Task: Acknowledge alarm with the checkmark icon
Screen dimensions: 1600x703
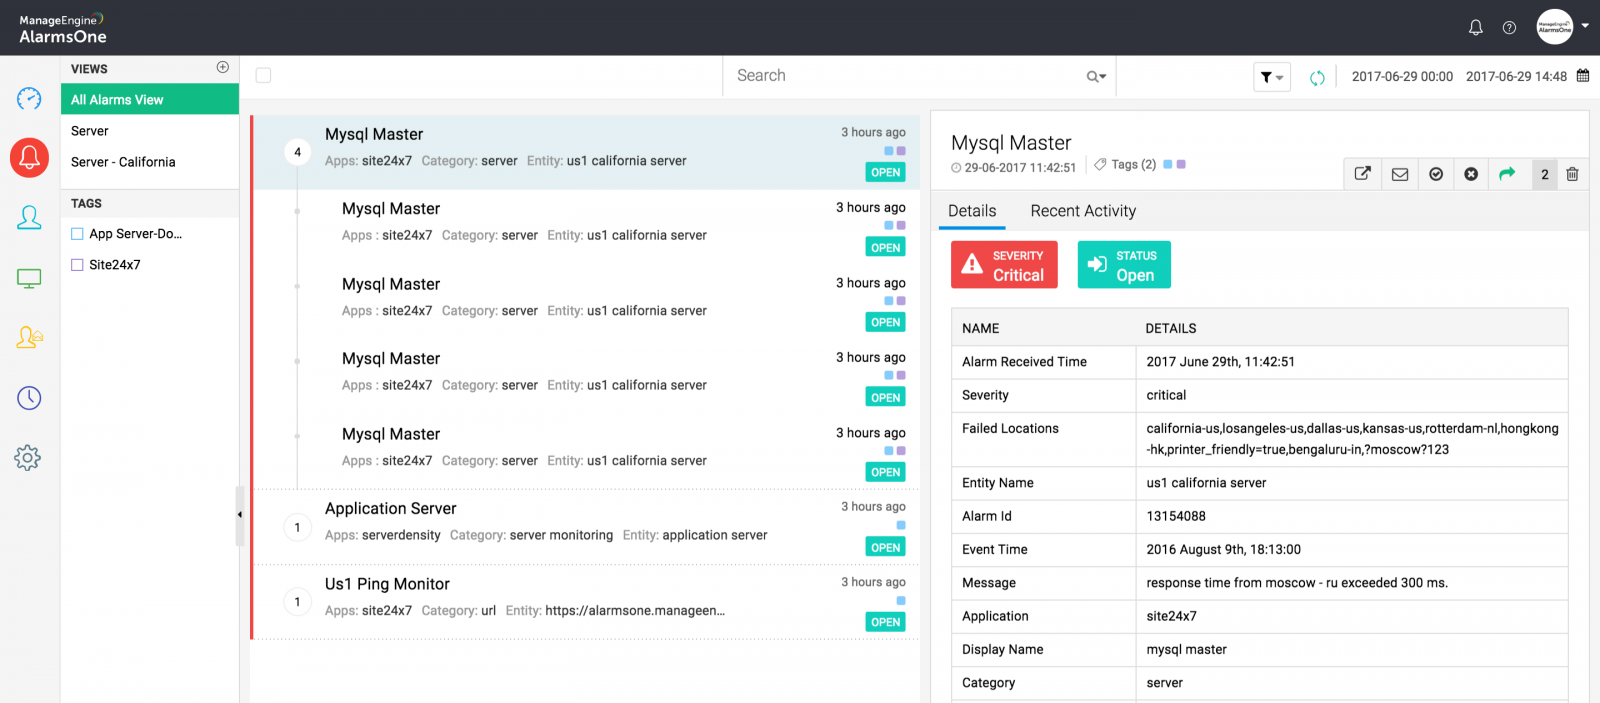Action: (x=1436, y=174)
